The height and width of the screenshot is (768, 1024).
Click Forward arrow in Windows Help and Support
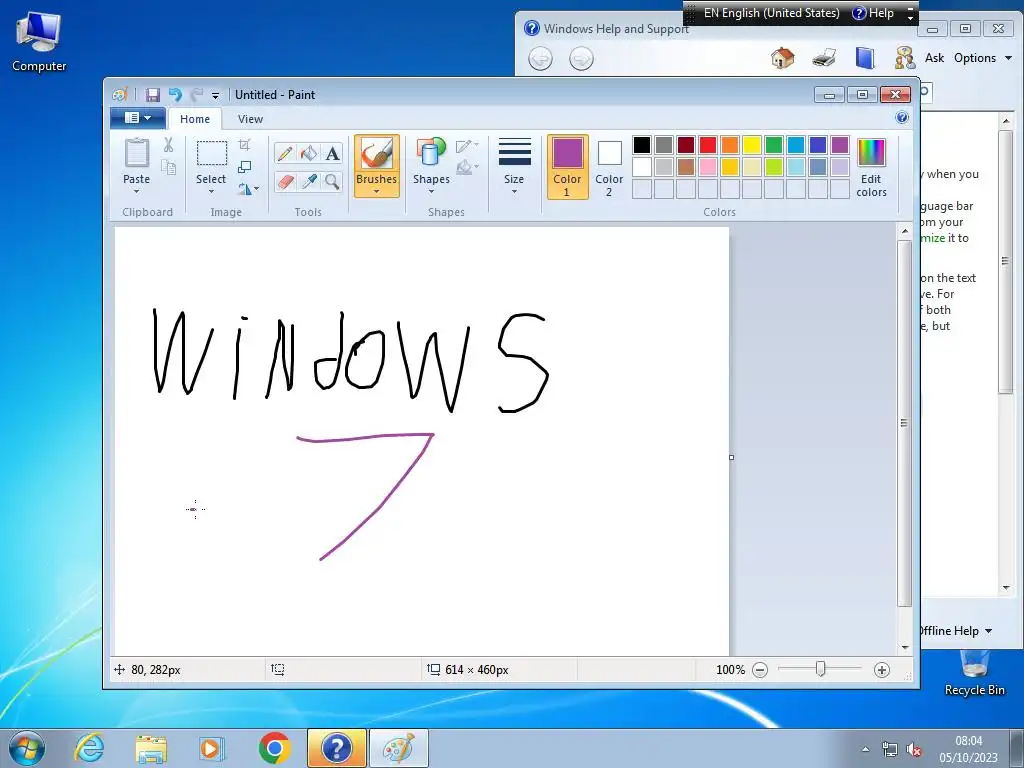[581, 59]
